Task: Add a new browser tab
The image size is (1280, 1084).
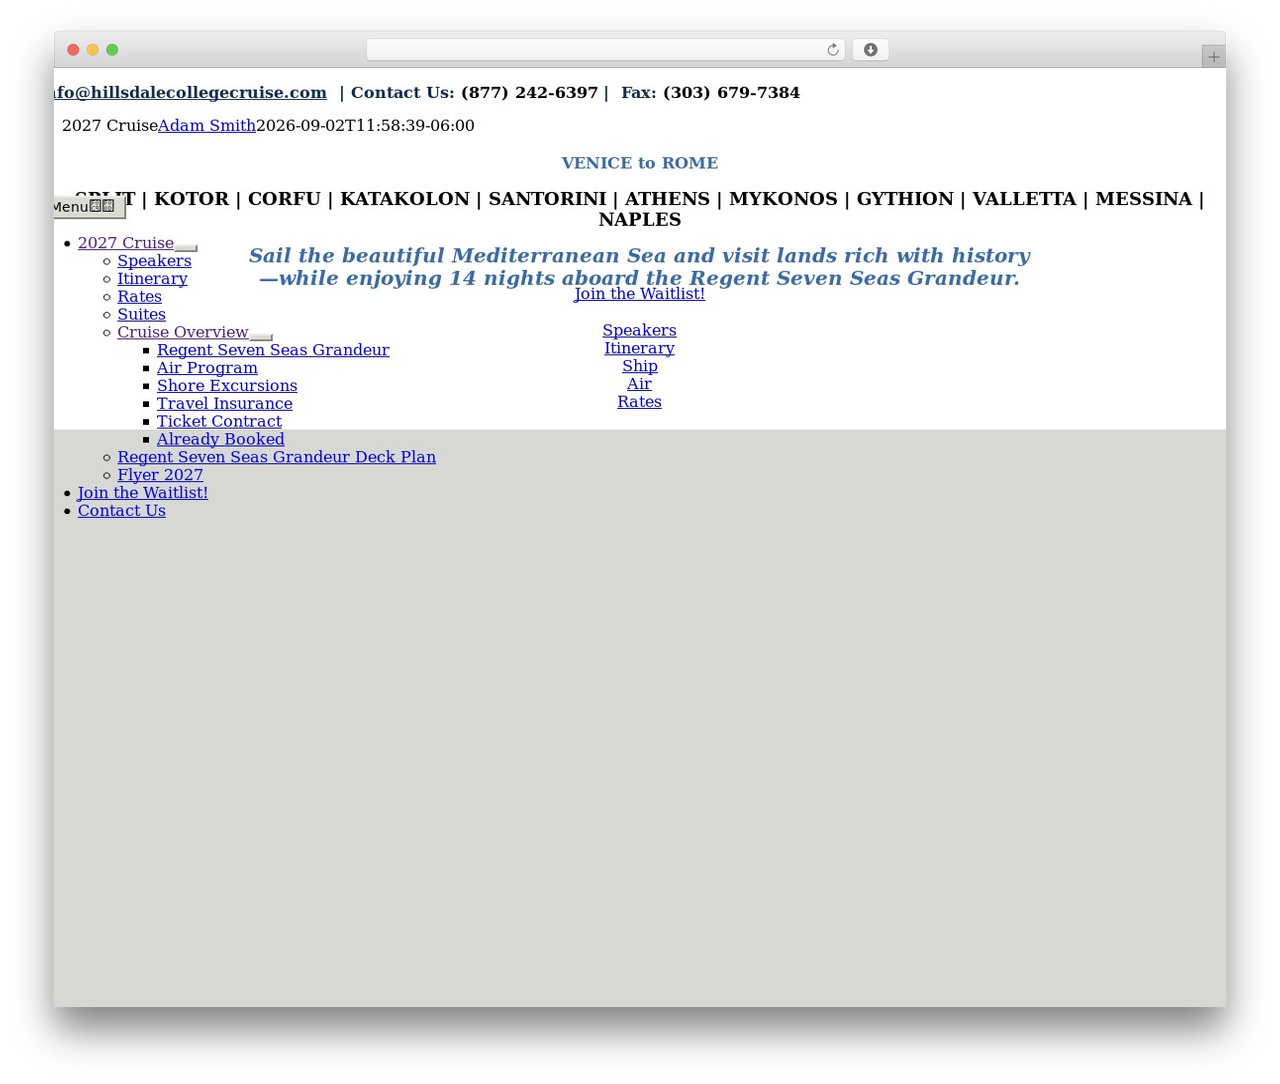Action: click(1213, 57)
